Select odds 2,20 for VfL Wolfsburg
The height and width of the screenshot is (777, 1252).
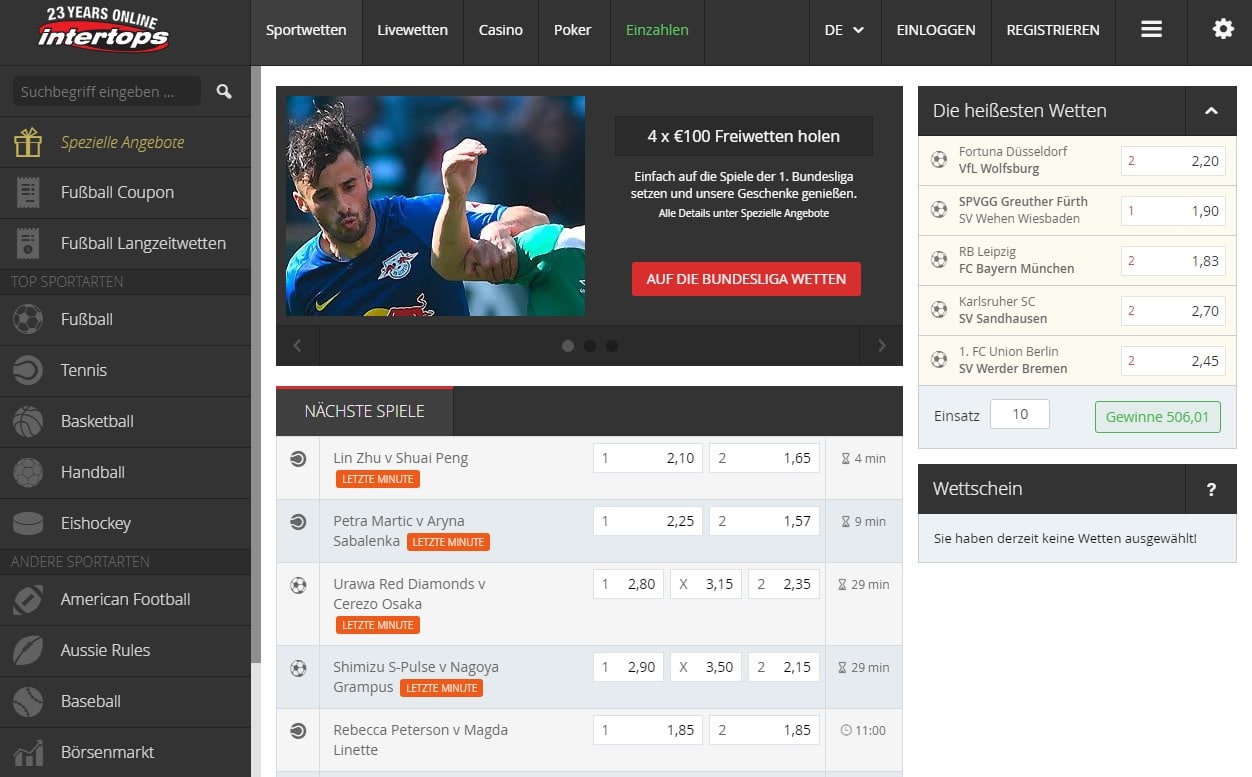1173,161
